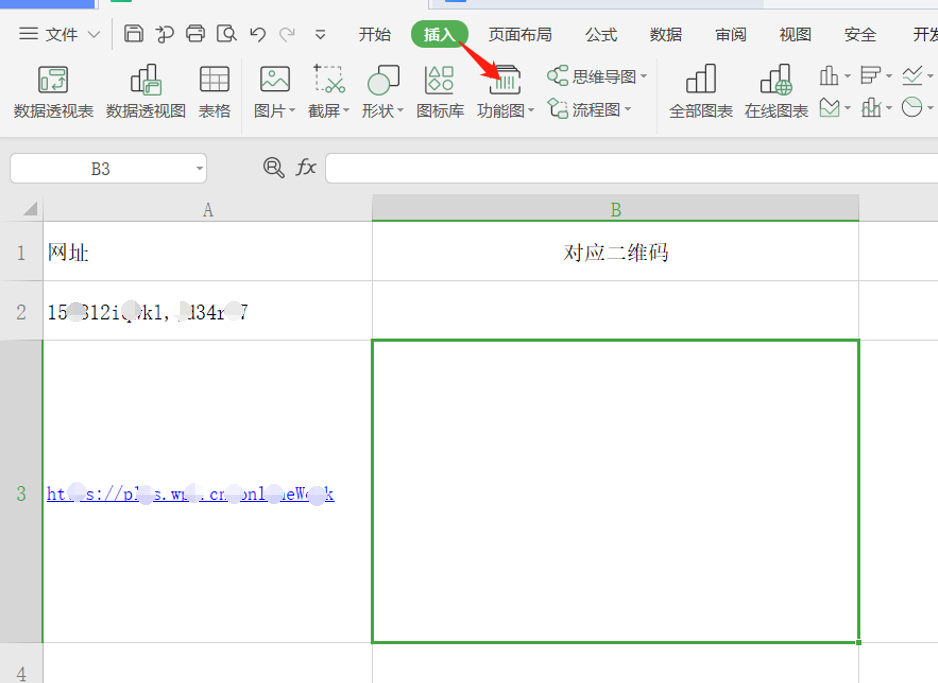This screenshot has width=938, height=683.
Task: Click the pie chart icon
Action: (912, 108)
